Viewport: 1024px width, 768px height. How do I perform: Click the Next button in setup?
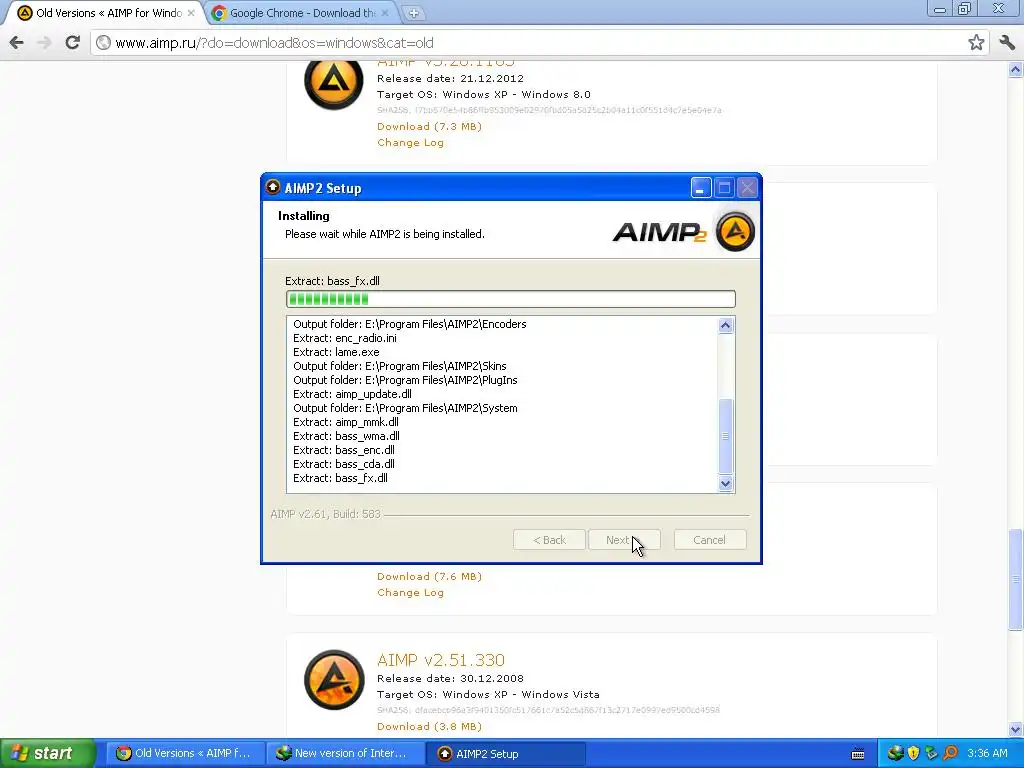[624, 540]
